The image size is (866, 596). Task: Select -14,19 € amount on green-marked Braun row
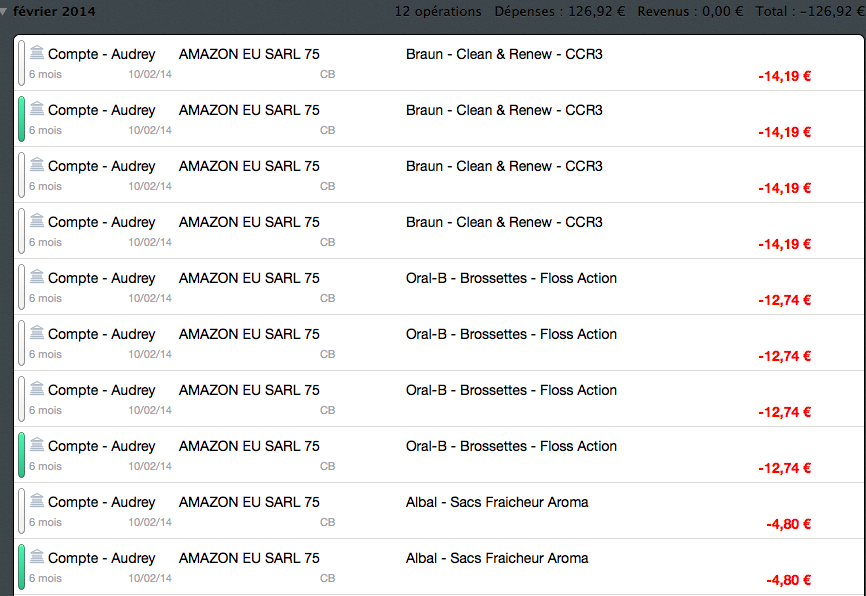click(x=784, y=132)
